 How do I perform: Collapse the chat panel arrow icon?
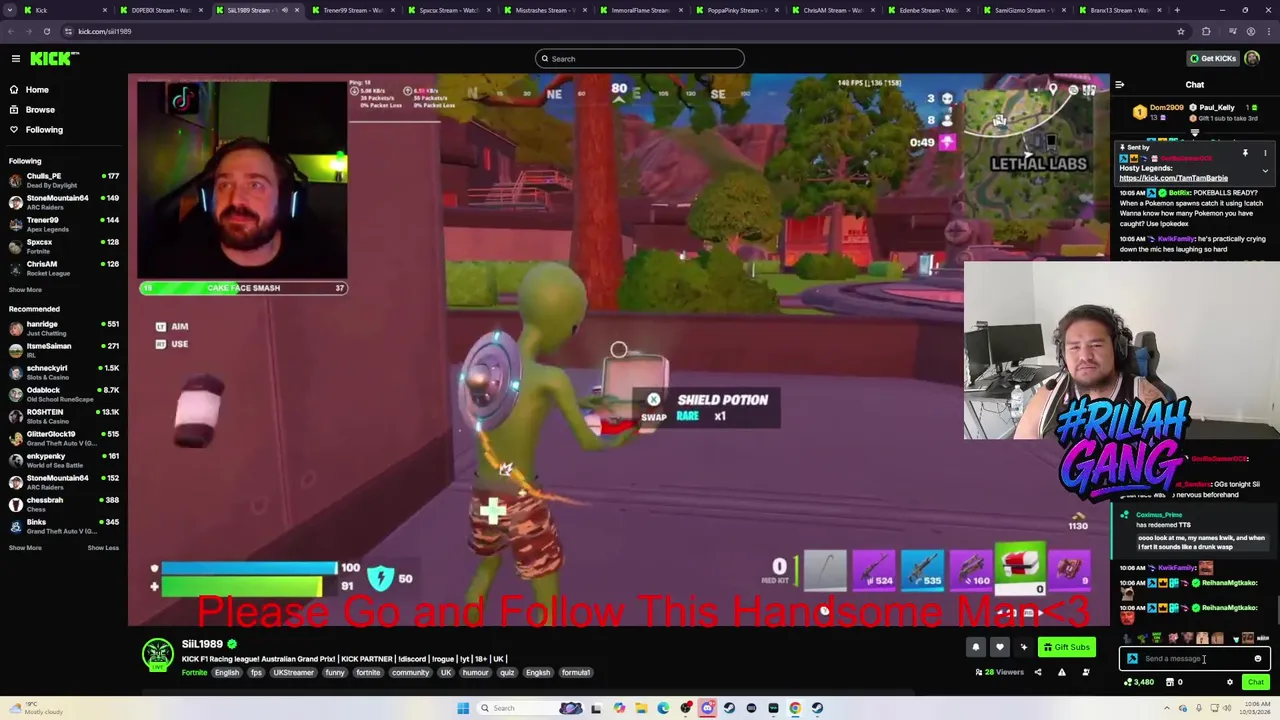click(1119, 85)
